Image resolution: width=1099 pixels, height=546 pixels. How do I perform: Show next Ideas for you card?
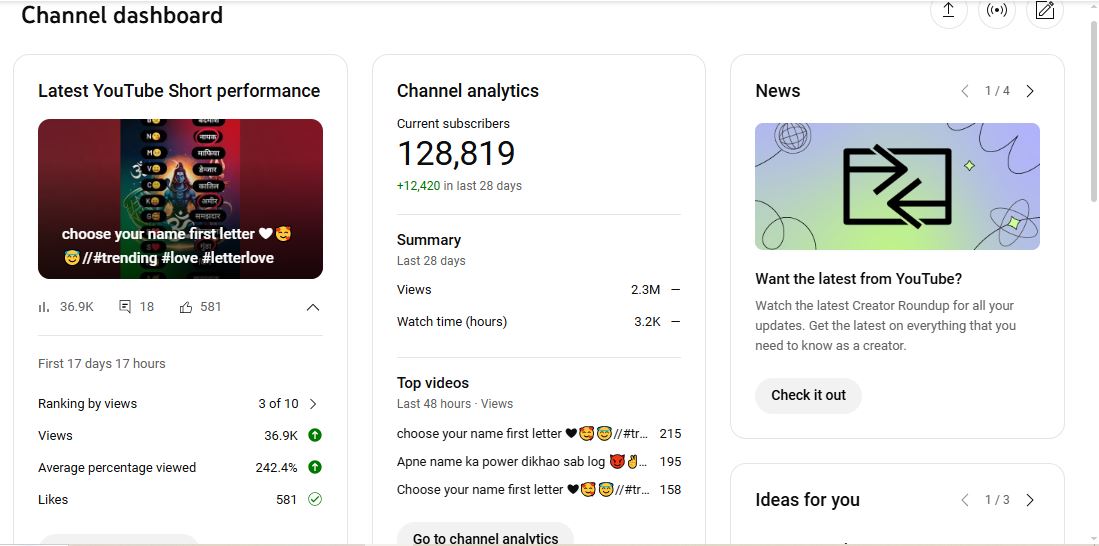[1030, 500]
